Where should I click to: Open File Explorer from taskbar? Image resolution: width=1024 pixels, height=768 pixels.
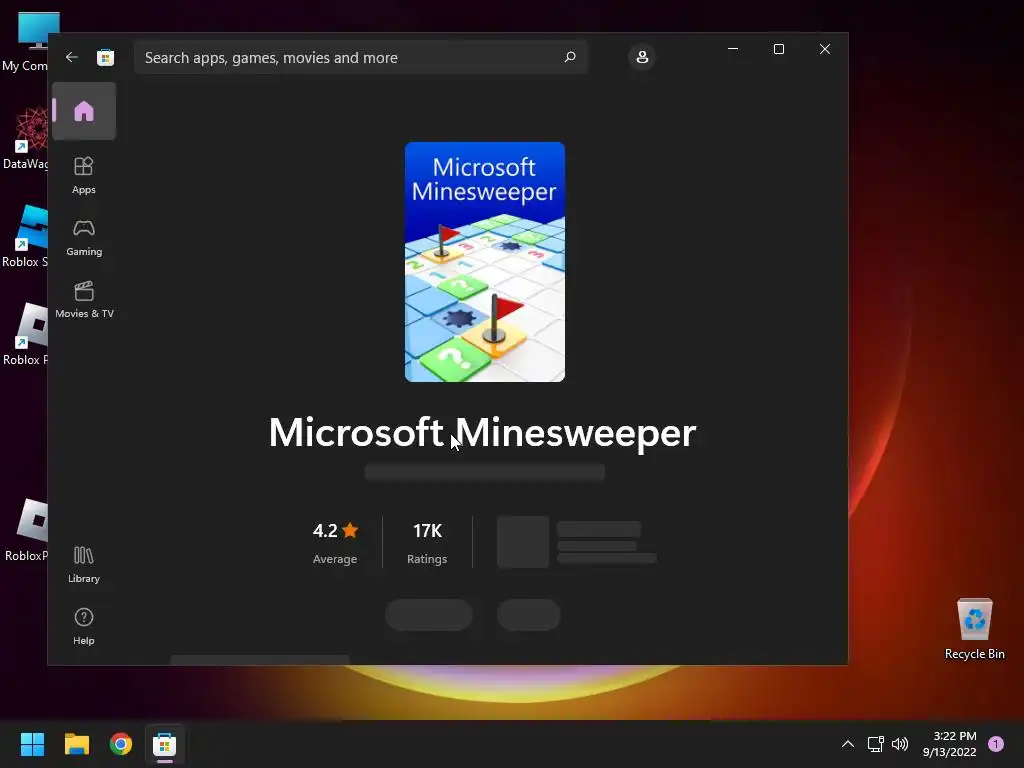(x=77, y=744)
